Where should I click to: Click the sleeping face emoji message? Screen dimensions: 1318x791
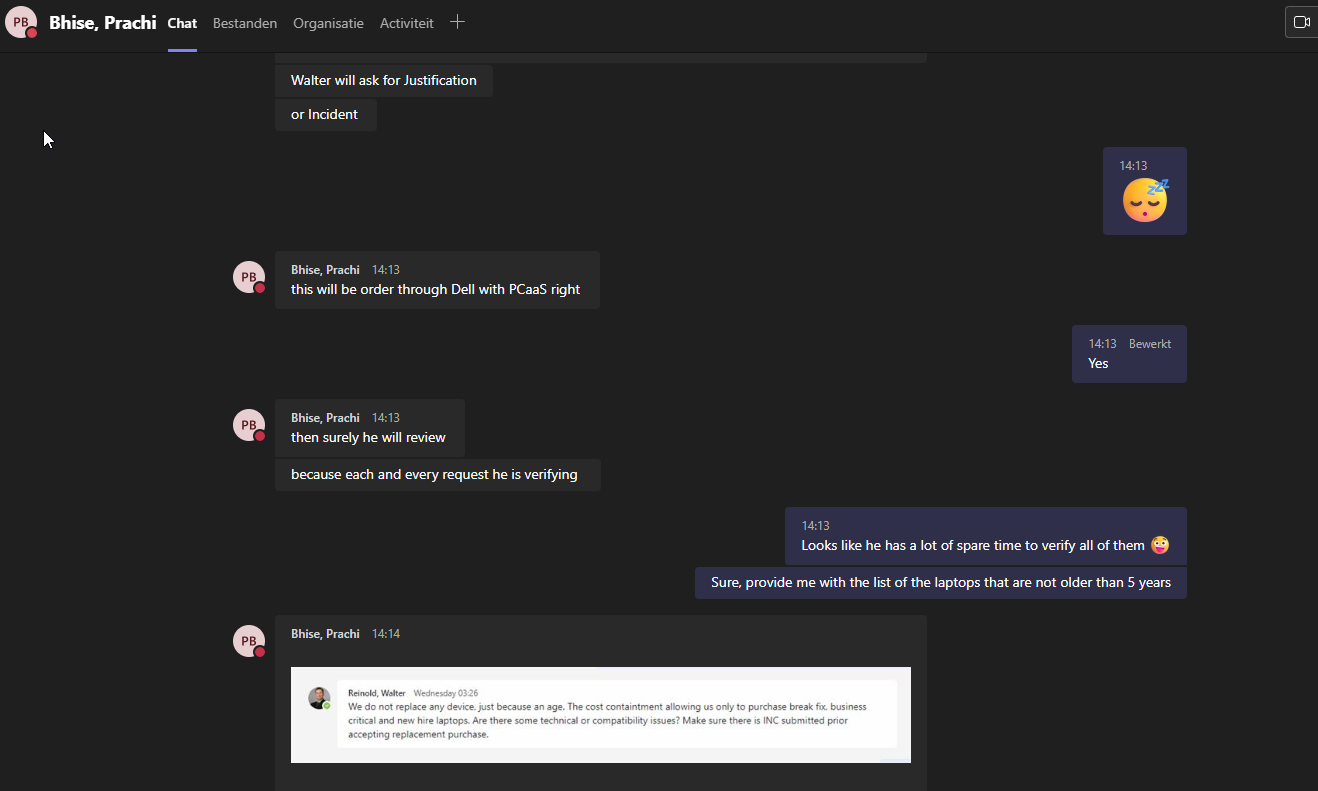tap(1145, 200)
